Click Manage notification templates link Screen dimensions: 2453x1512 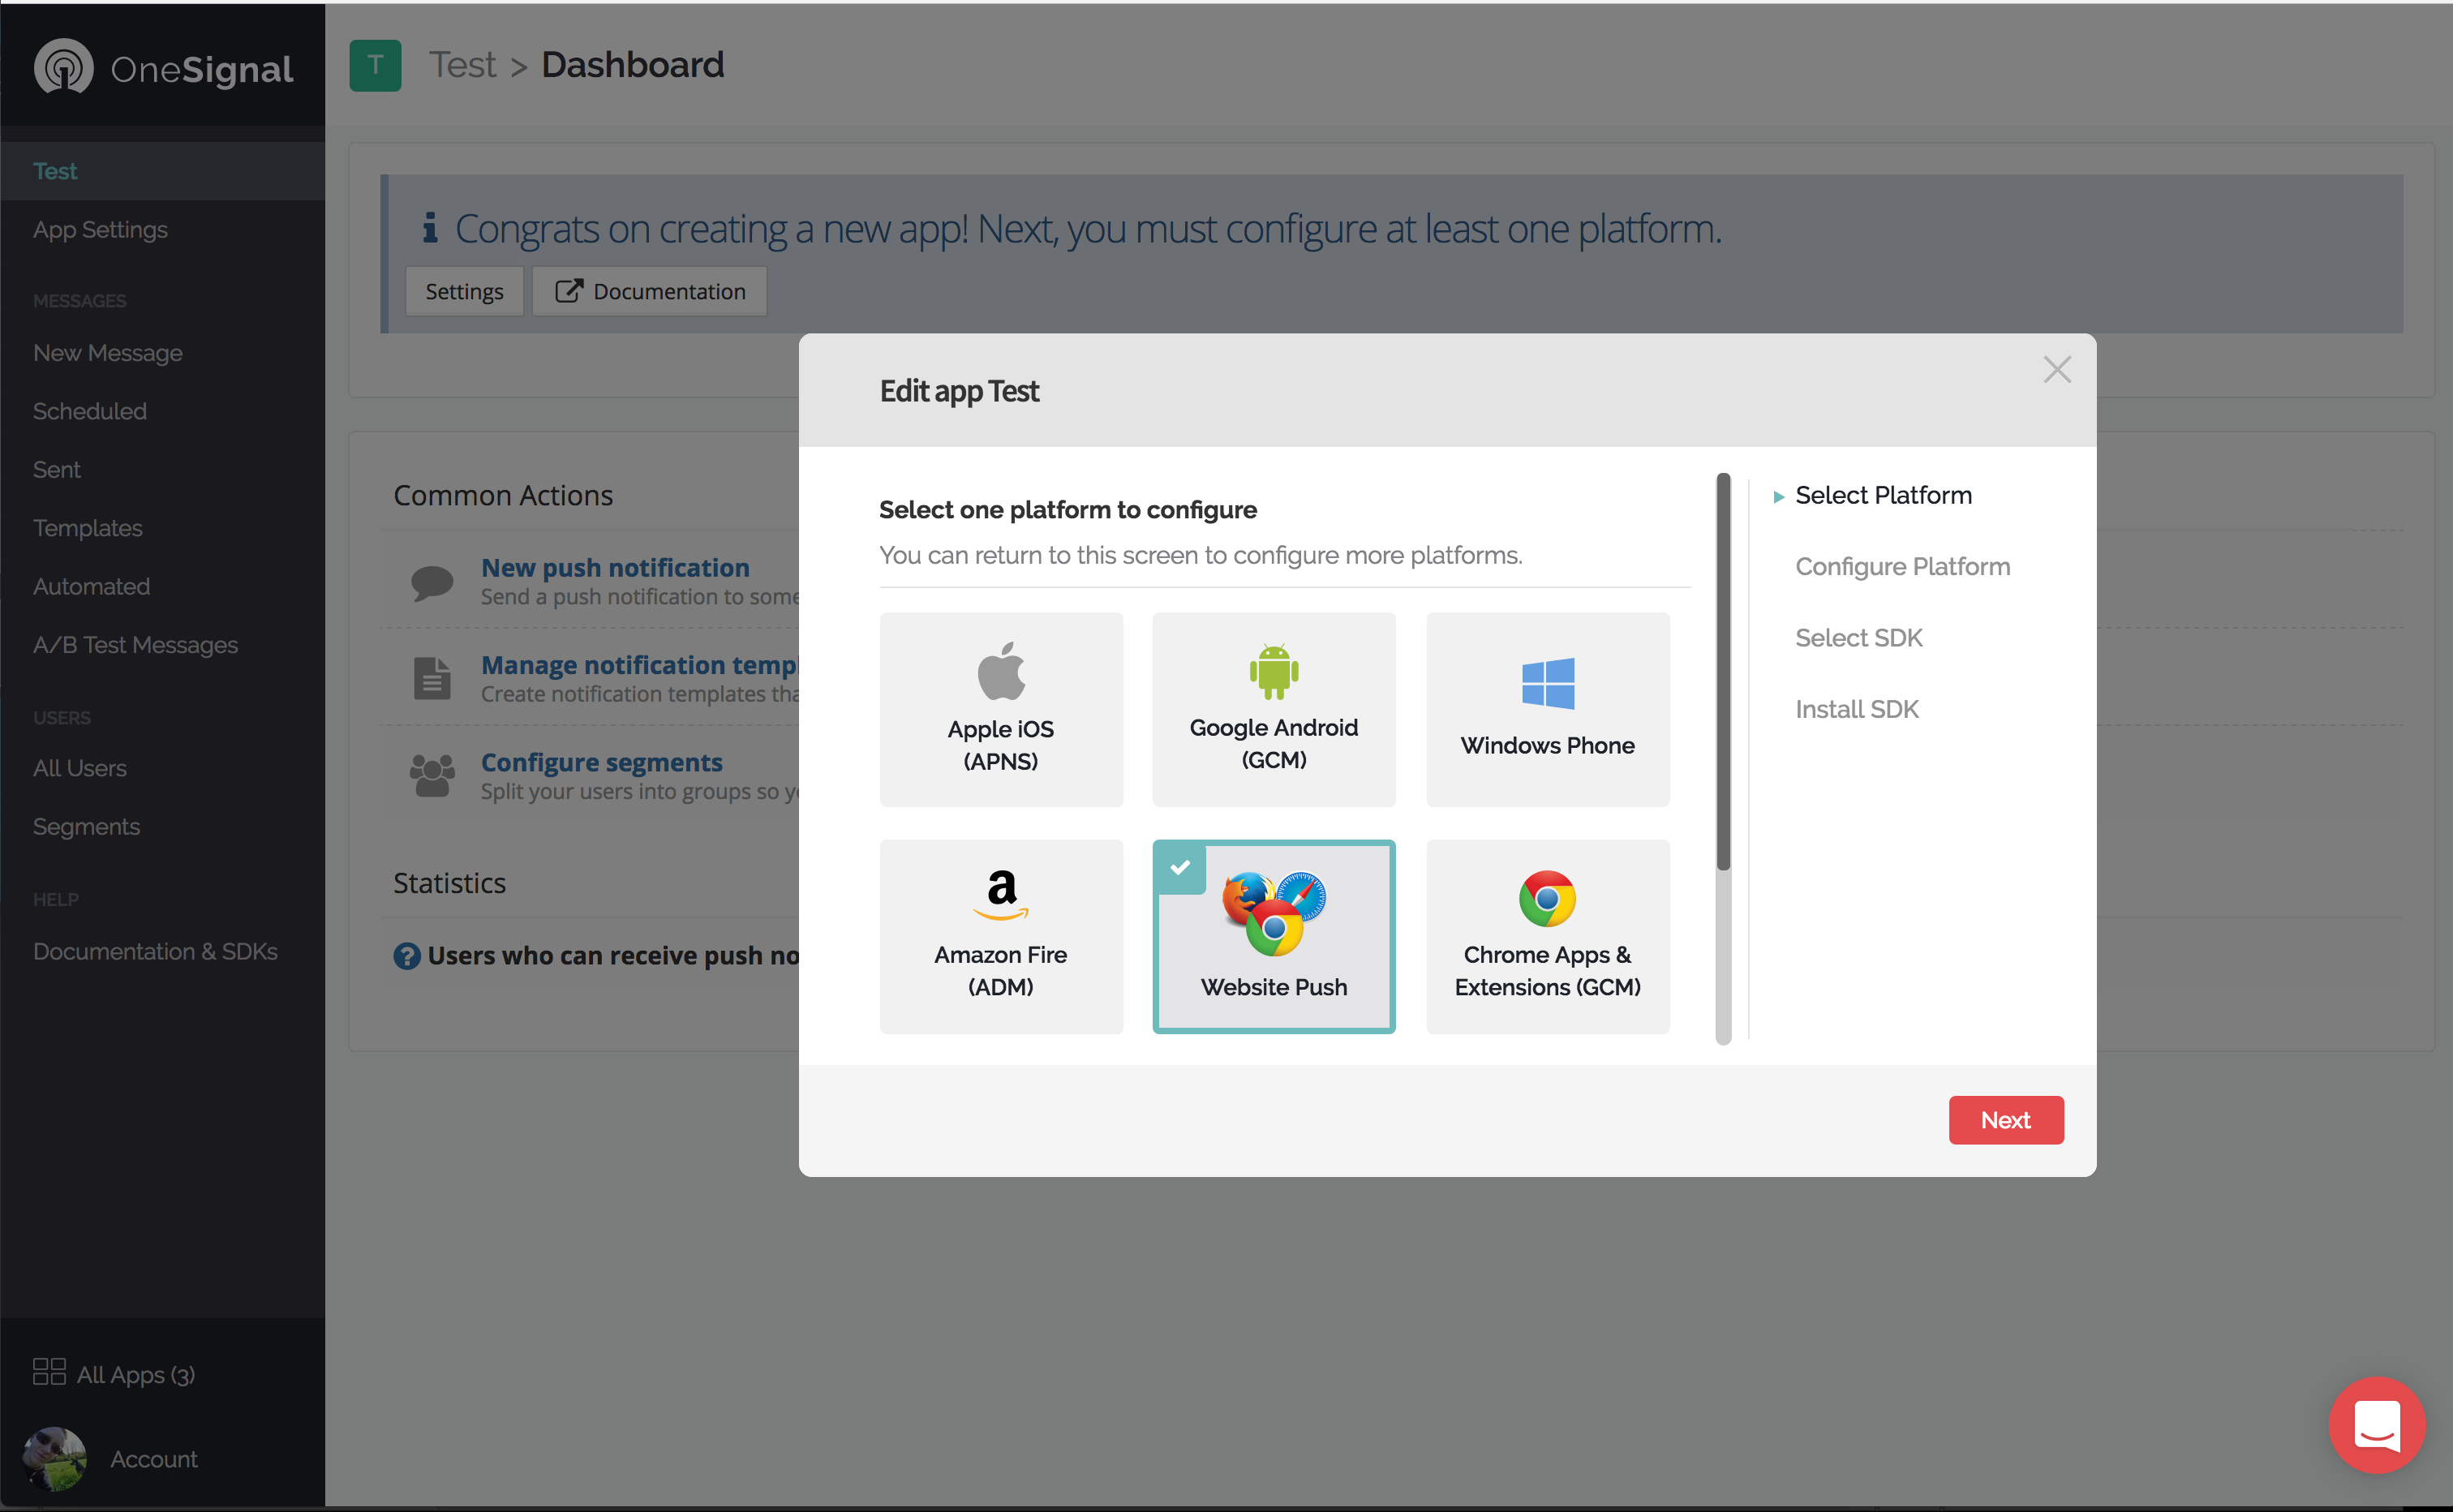(x=640, y=664)
